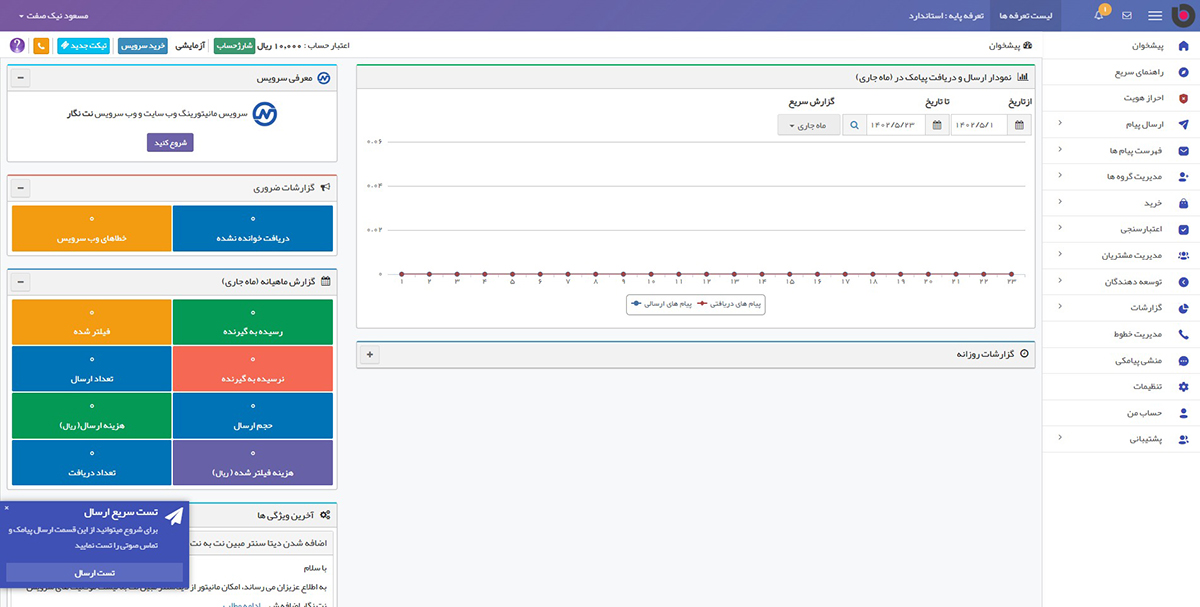
Task: Click the شروع کنید button
Action: click(x=170, y=143)
